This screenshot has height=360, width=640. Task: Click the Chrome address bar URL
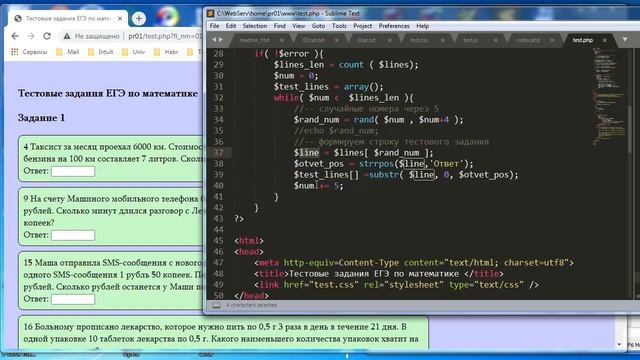(165, 36)
